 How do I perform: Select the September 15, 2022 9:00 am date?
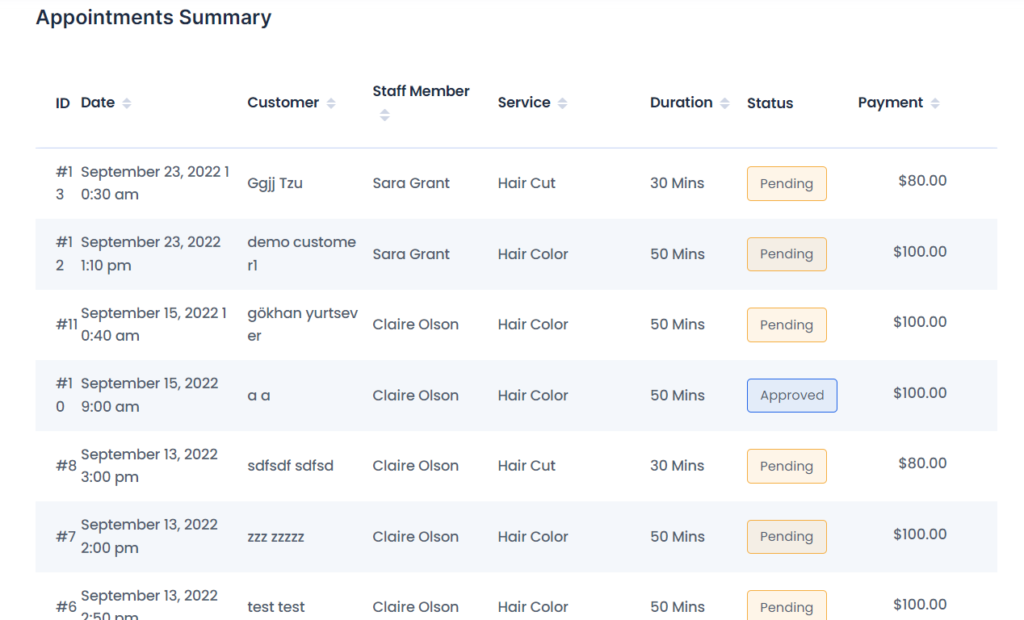(x=149, y=395)
